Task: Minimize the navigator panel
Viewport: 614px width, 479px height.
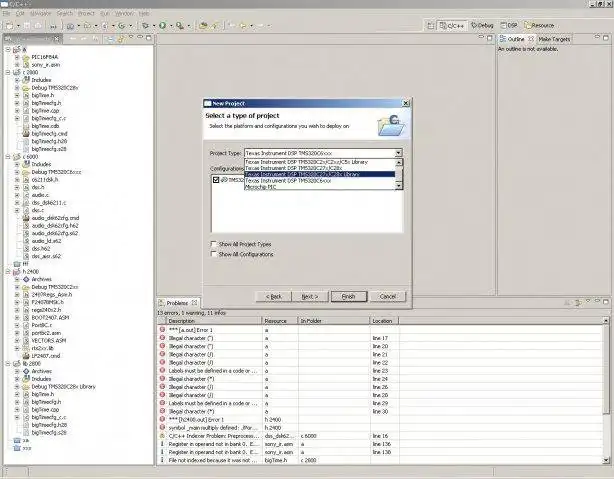Action: [140, 38]
